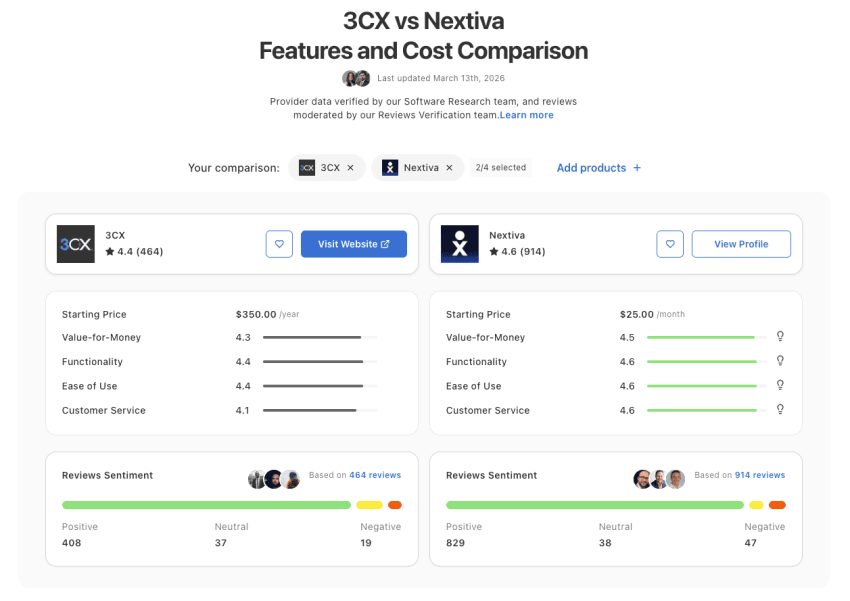The height and width of the screenshot is (601, 850).
Task: Open Nextiva page using View Profile
Action: tap(741, 243)
